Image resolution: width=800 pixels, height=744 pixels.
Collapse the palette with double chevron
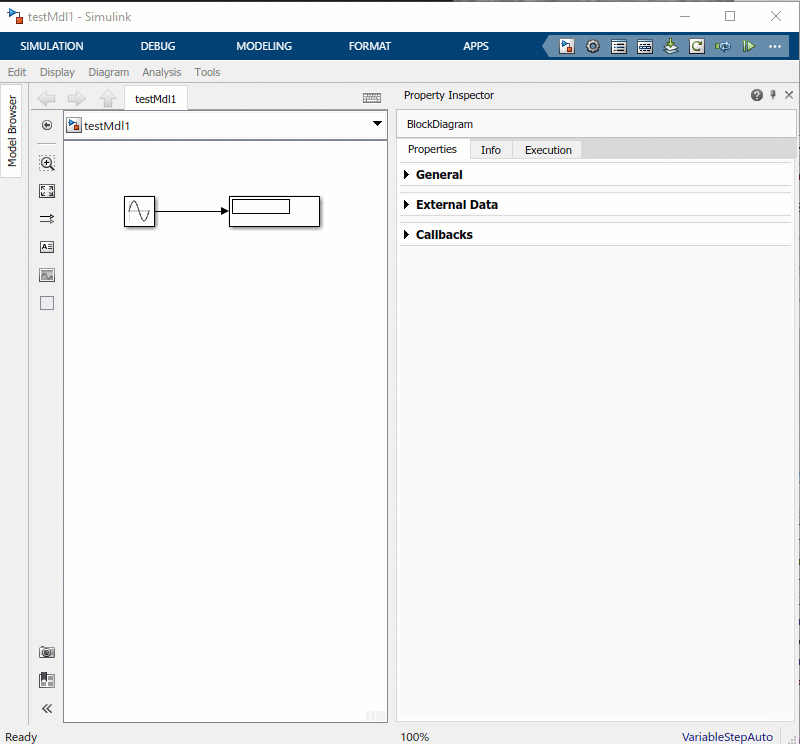coord(47,708)
